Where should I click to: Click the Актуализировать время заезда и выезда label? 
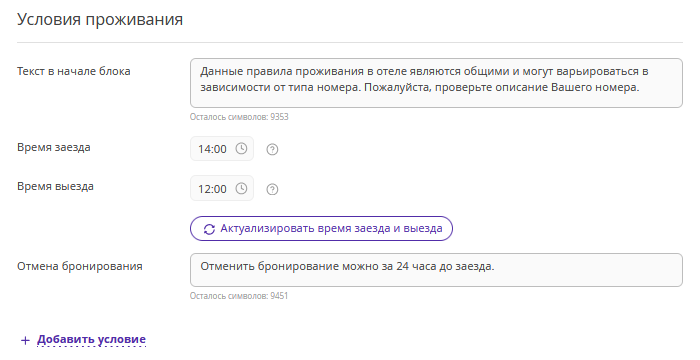tap(331, 228)
